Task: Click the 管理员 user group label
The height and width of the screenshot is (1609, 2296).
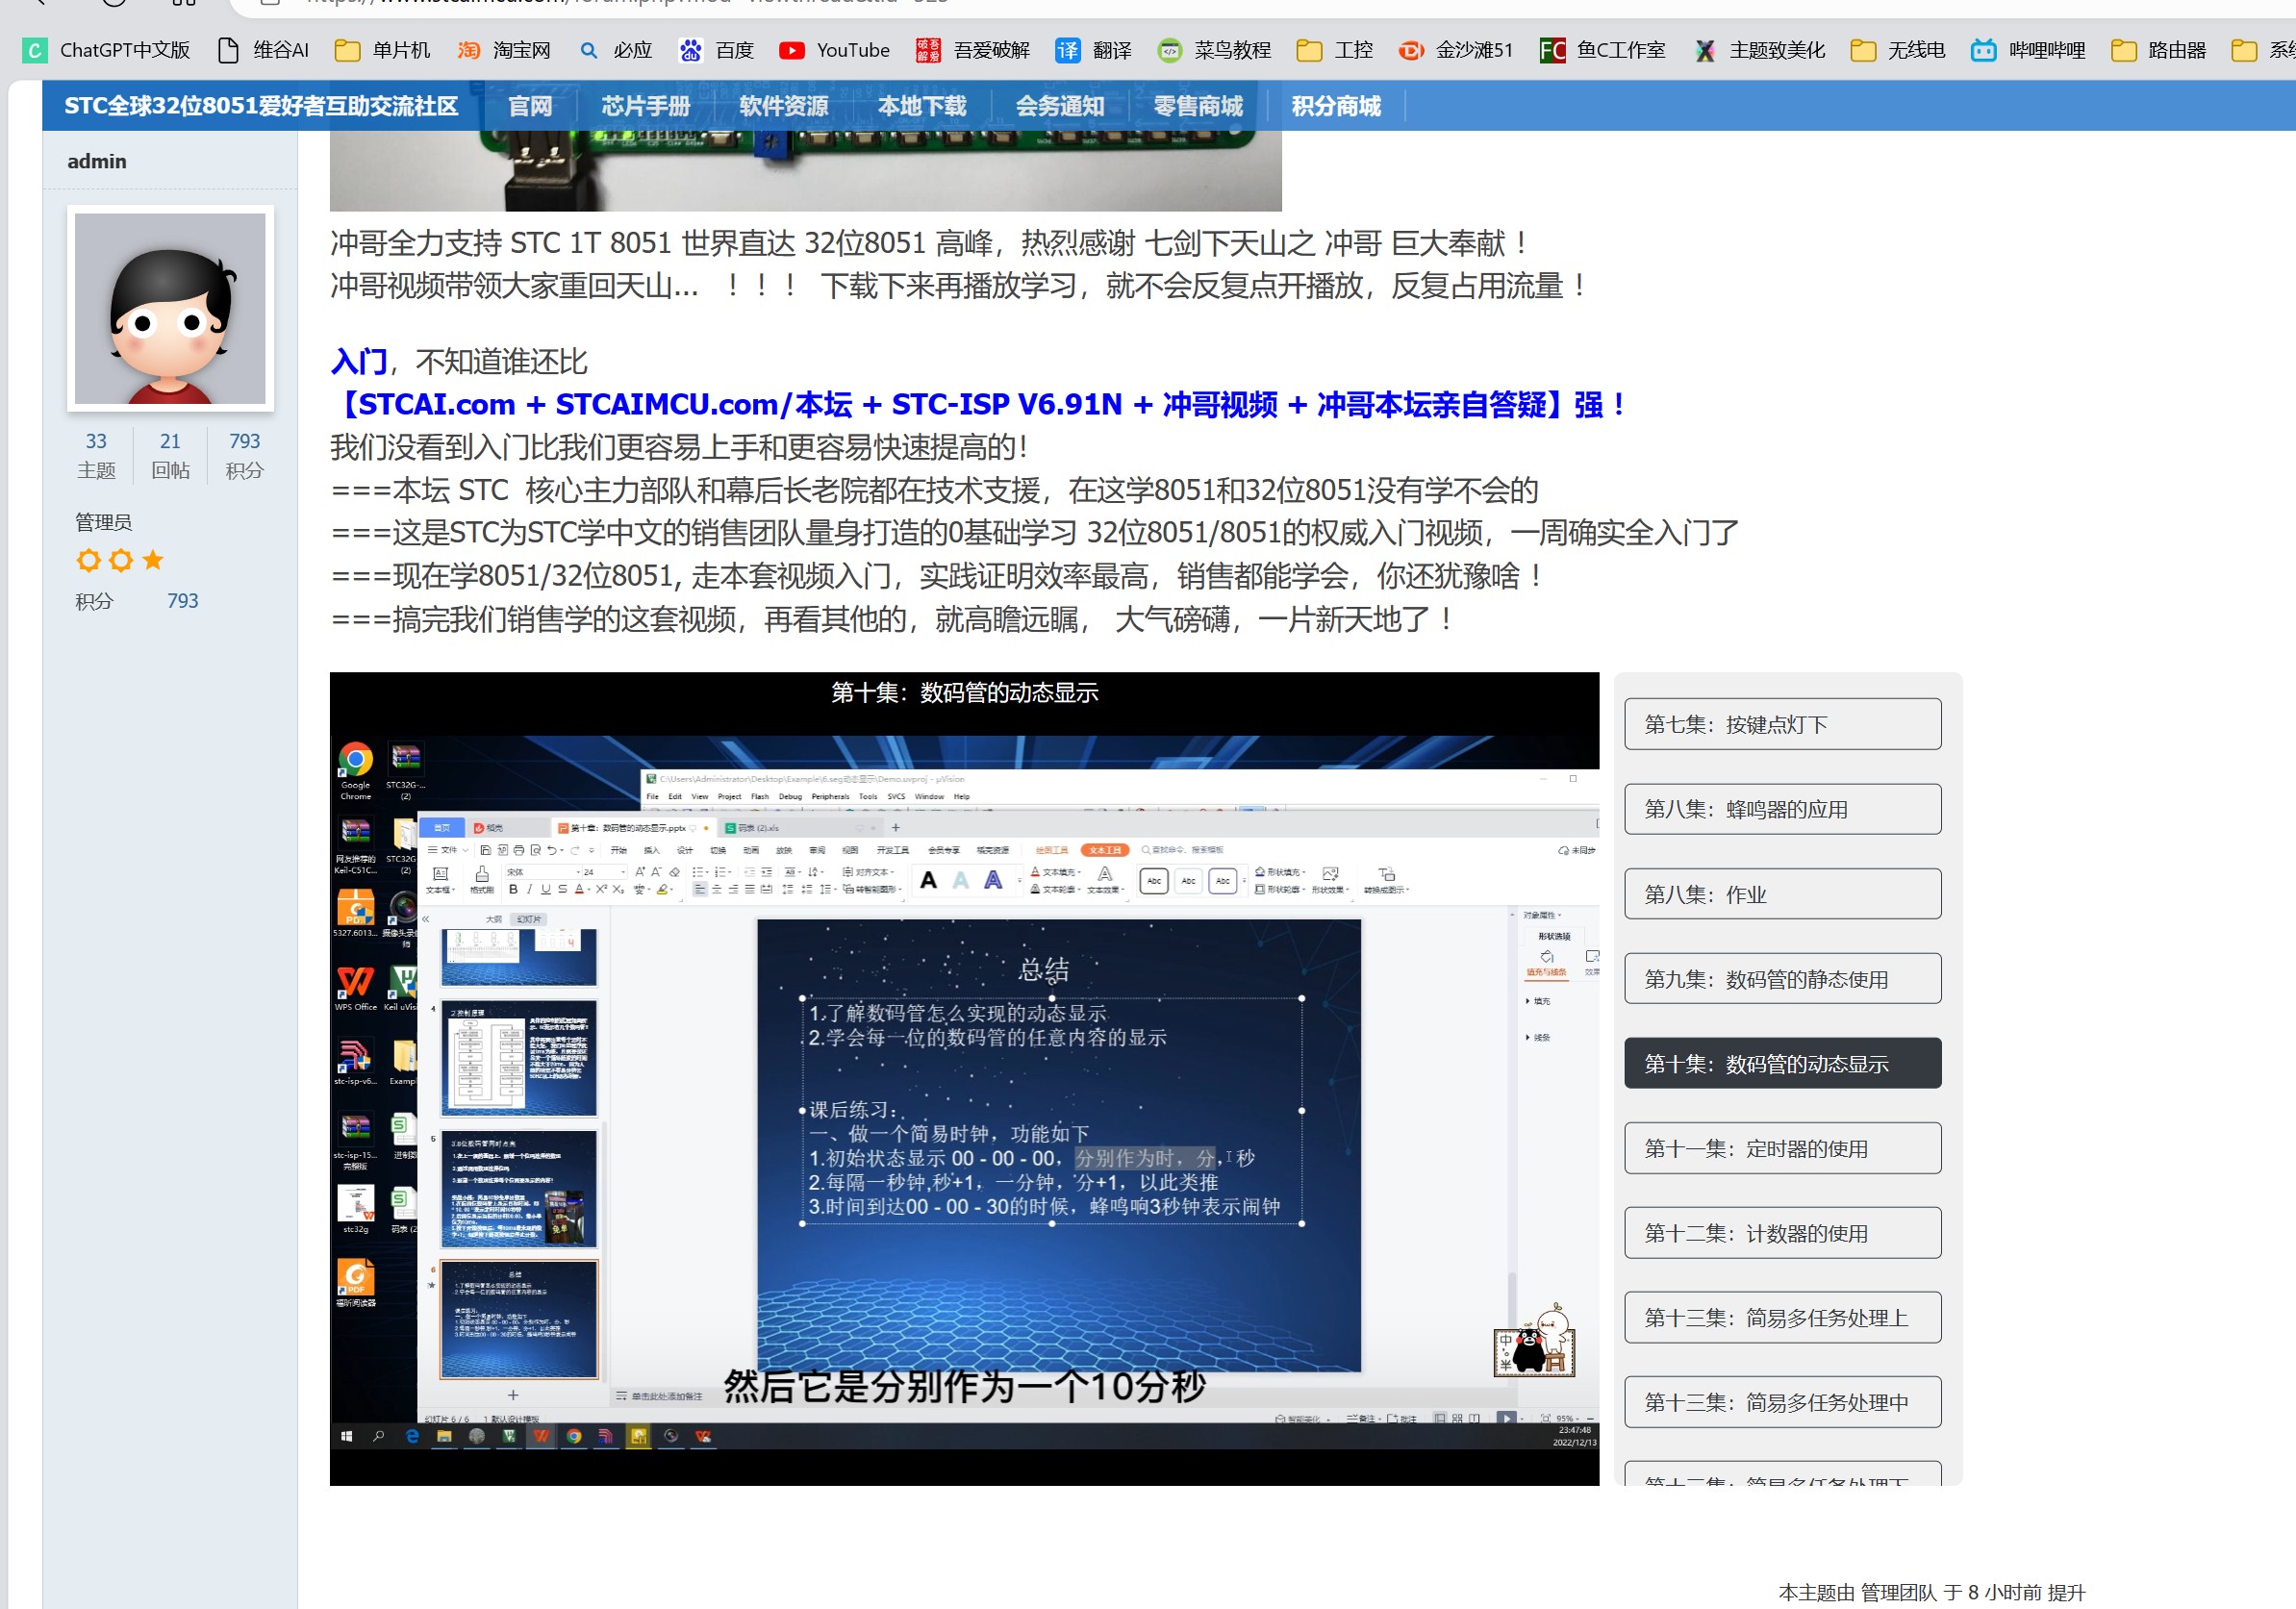Action: (103, 522)
